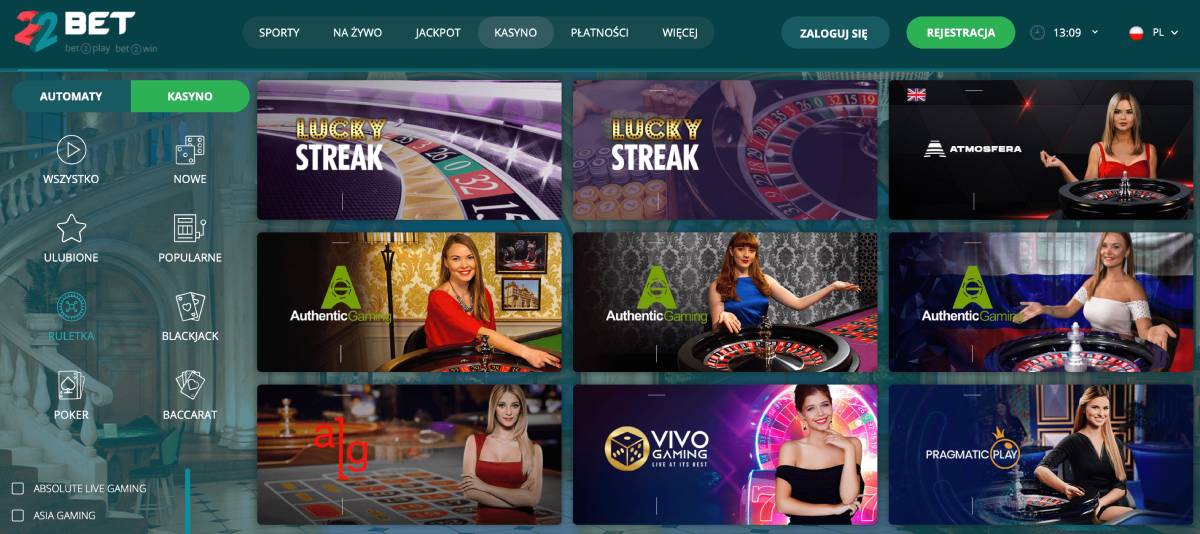This screenshot has height=534, width=1200.
Task: Open Ulubione star icon category
Action: tap(71, 228)
